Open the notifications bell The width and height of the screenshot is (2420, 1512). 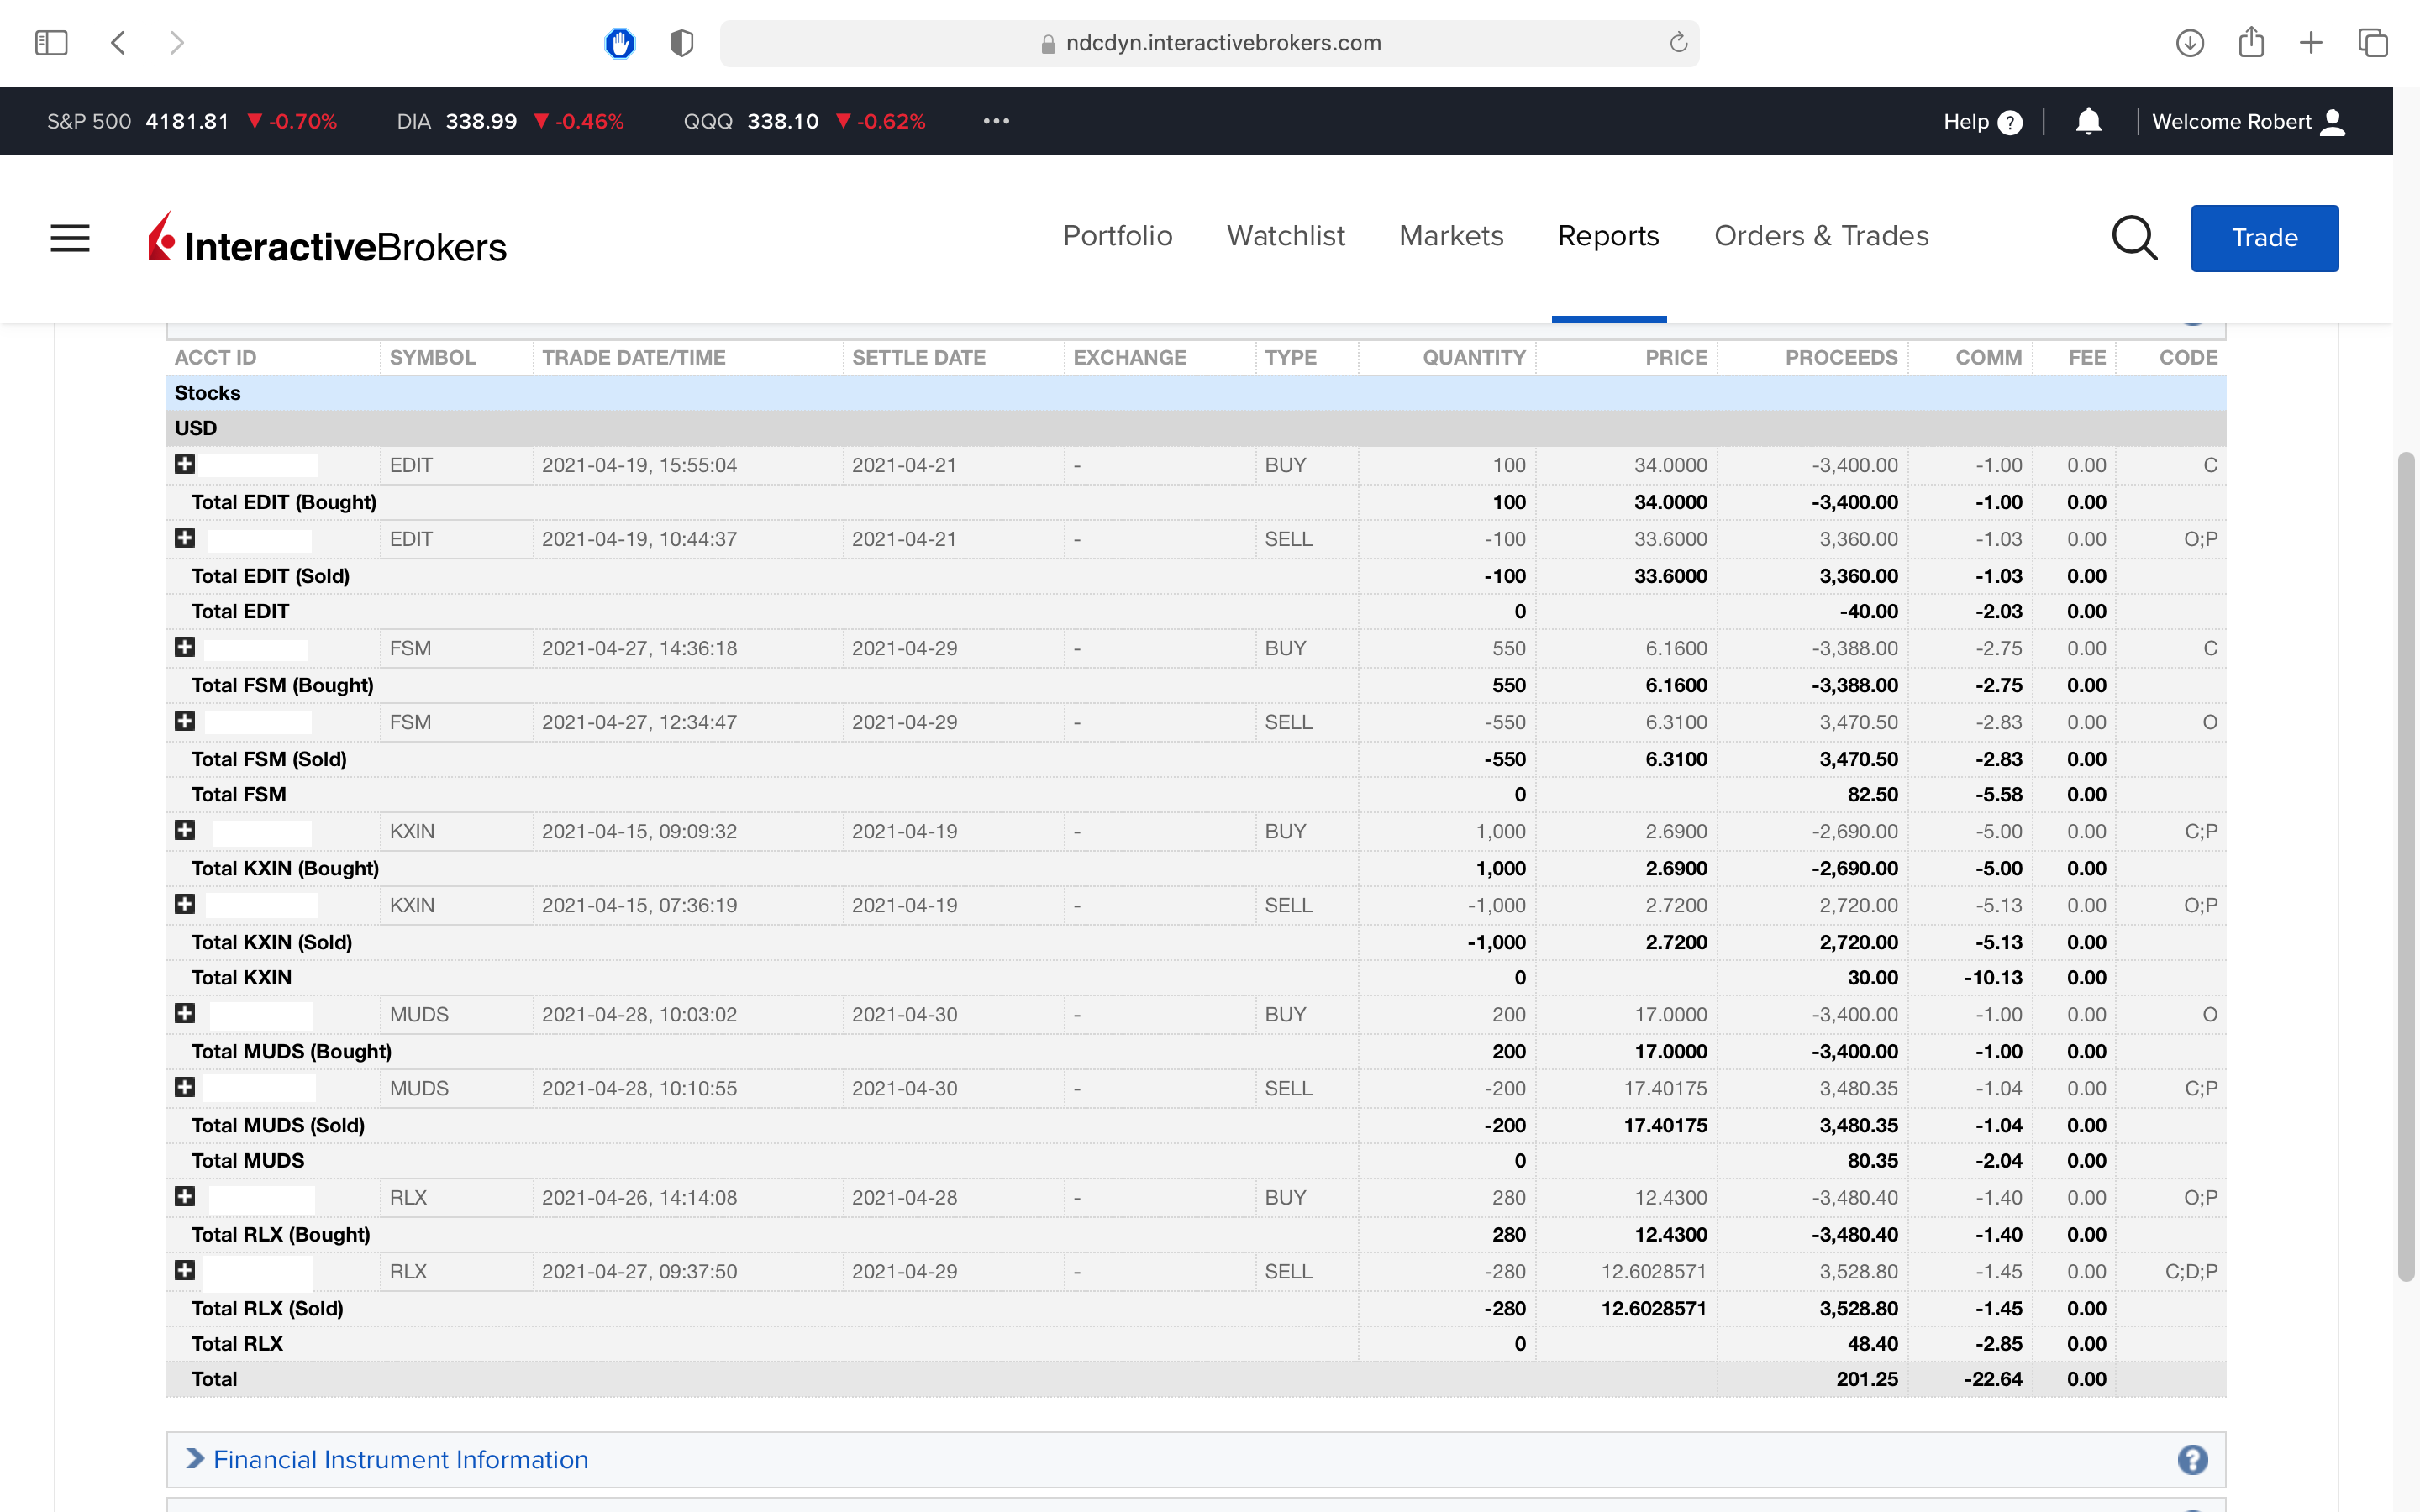point(2088,122)
